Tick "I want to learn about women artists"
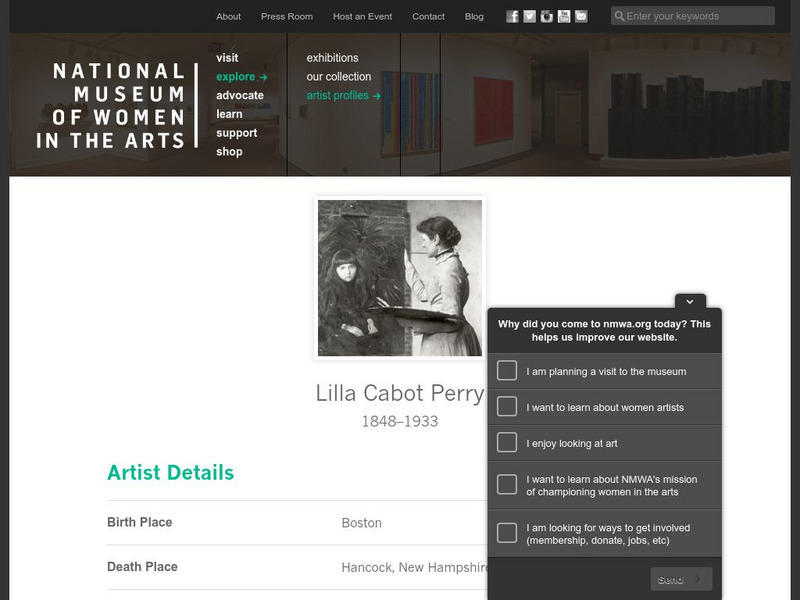 tap(507, 407)
